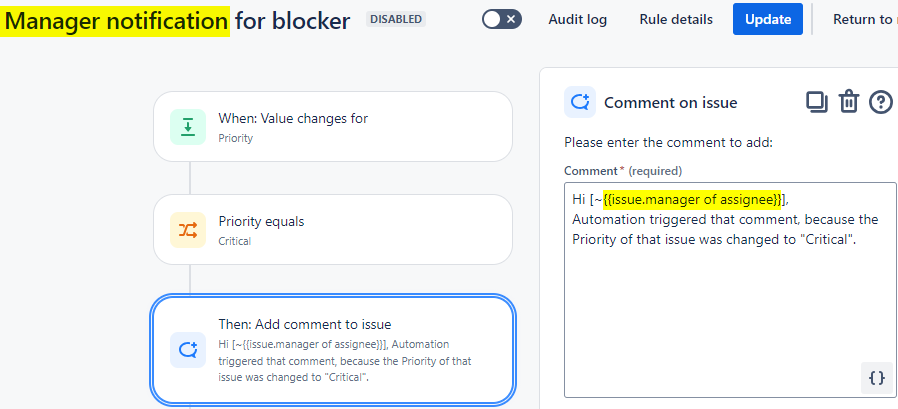Click the orange Priority equals condition icon

[188, 230]
